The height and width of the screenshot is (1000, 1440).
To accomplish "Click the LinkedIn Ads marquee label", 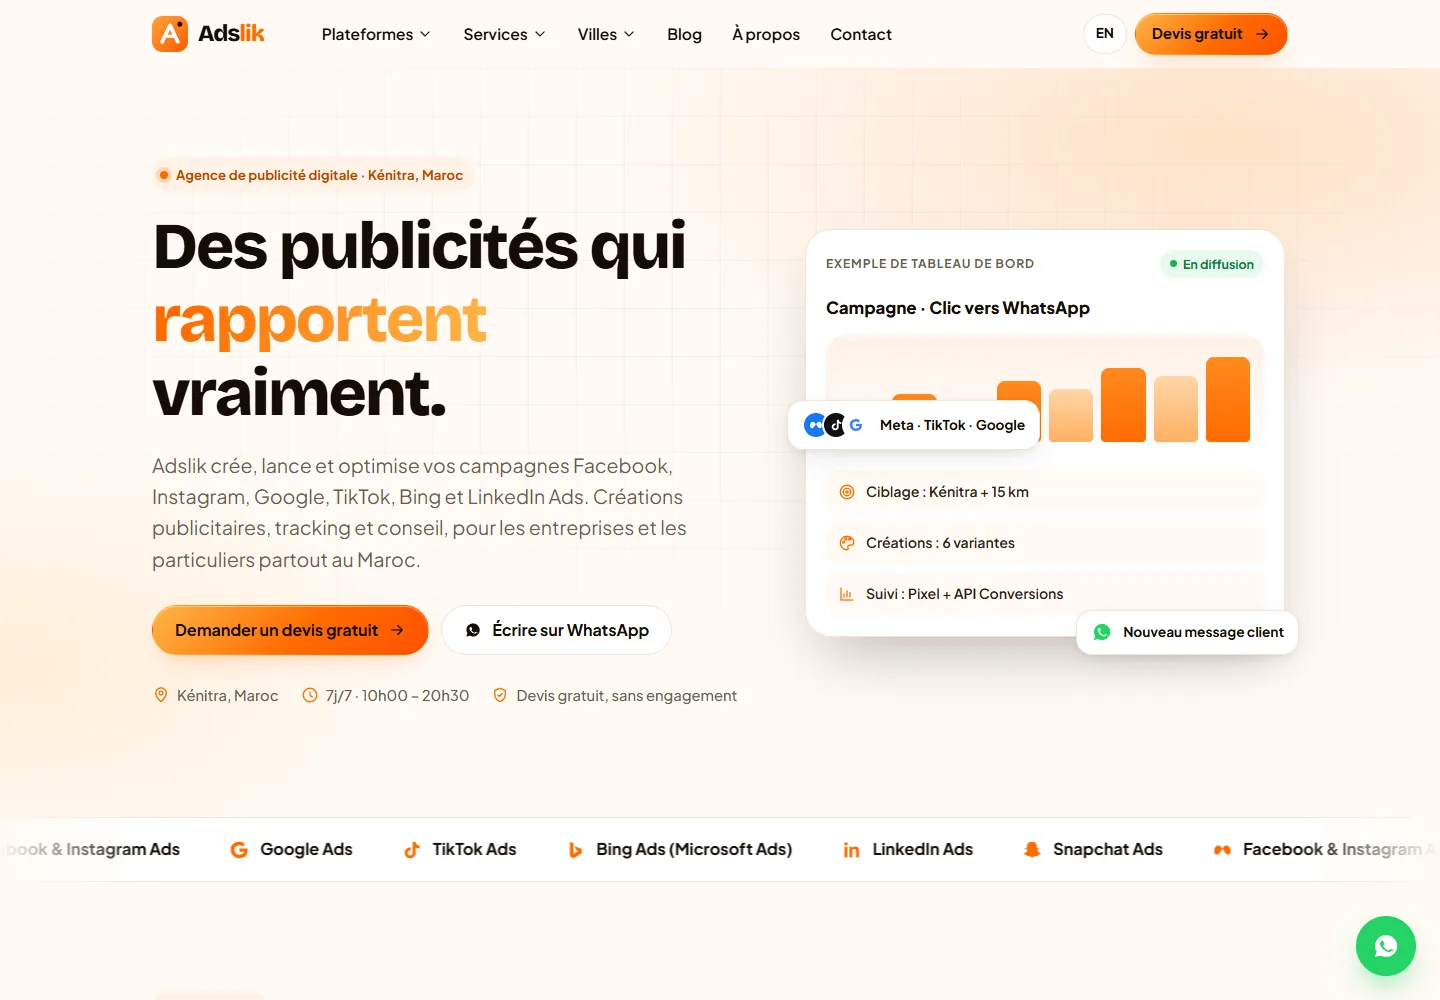I will (922, 850).
